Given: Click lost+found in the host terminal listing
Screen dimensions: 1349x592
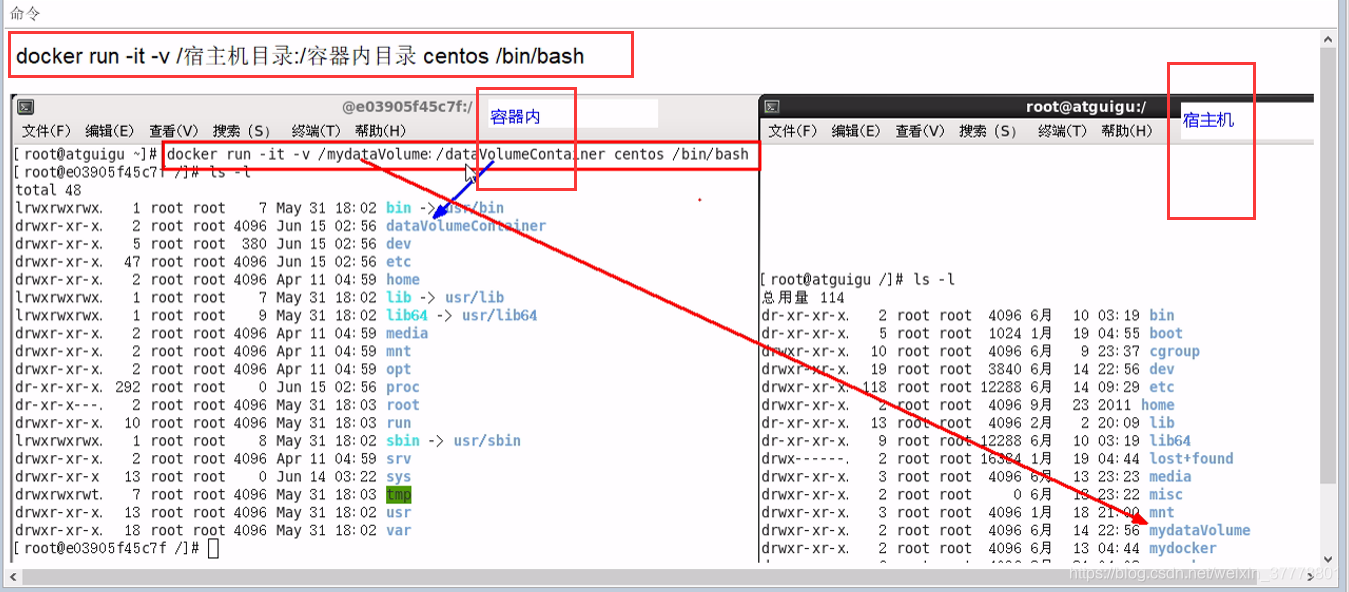Looking at the screenshot, I should click(x=1191, y=459).
